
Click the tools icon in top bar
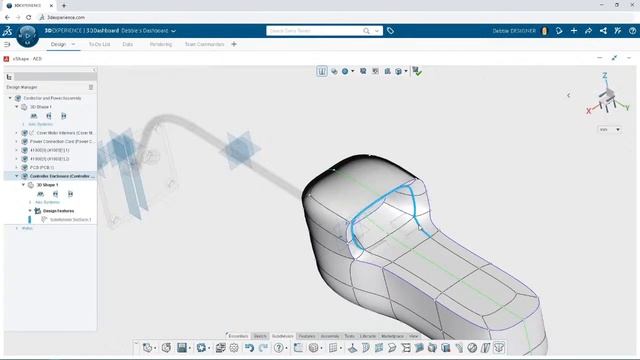618,31
